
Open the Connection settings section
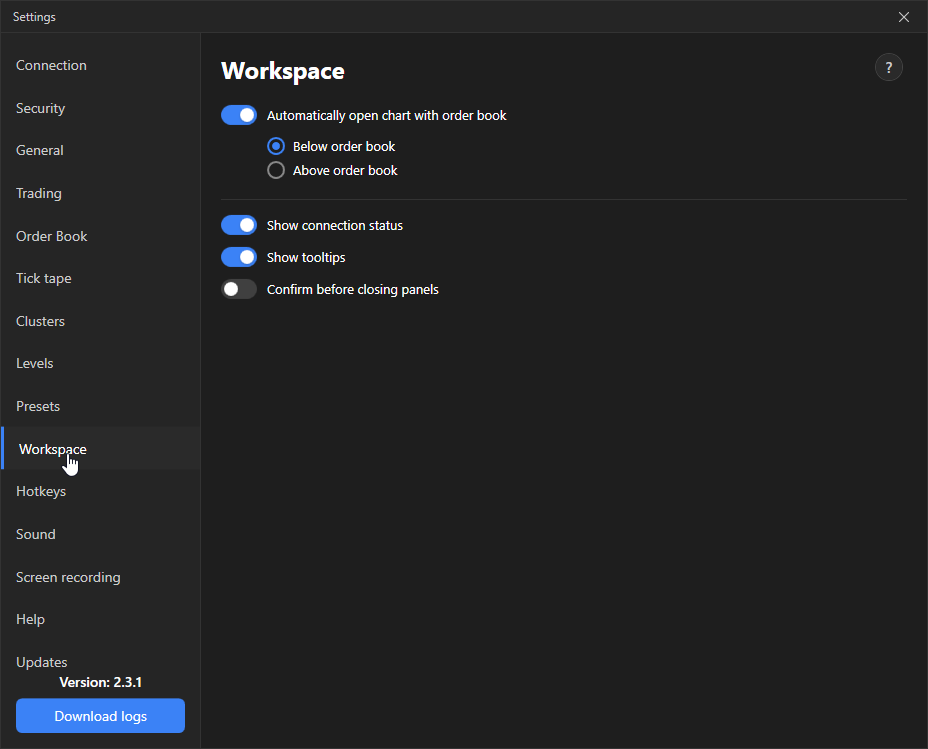click(x=101, y=65)
